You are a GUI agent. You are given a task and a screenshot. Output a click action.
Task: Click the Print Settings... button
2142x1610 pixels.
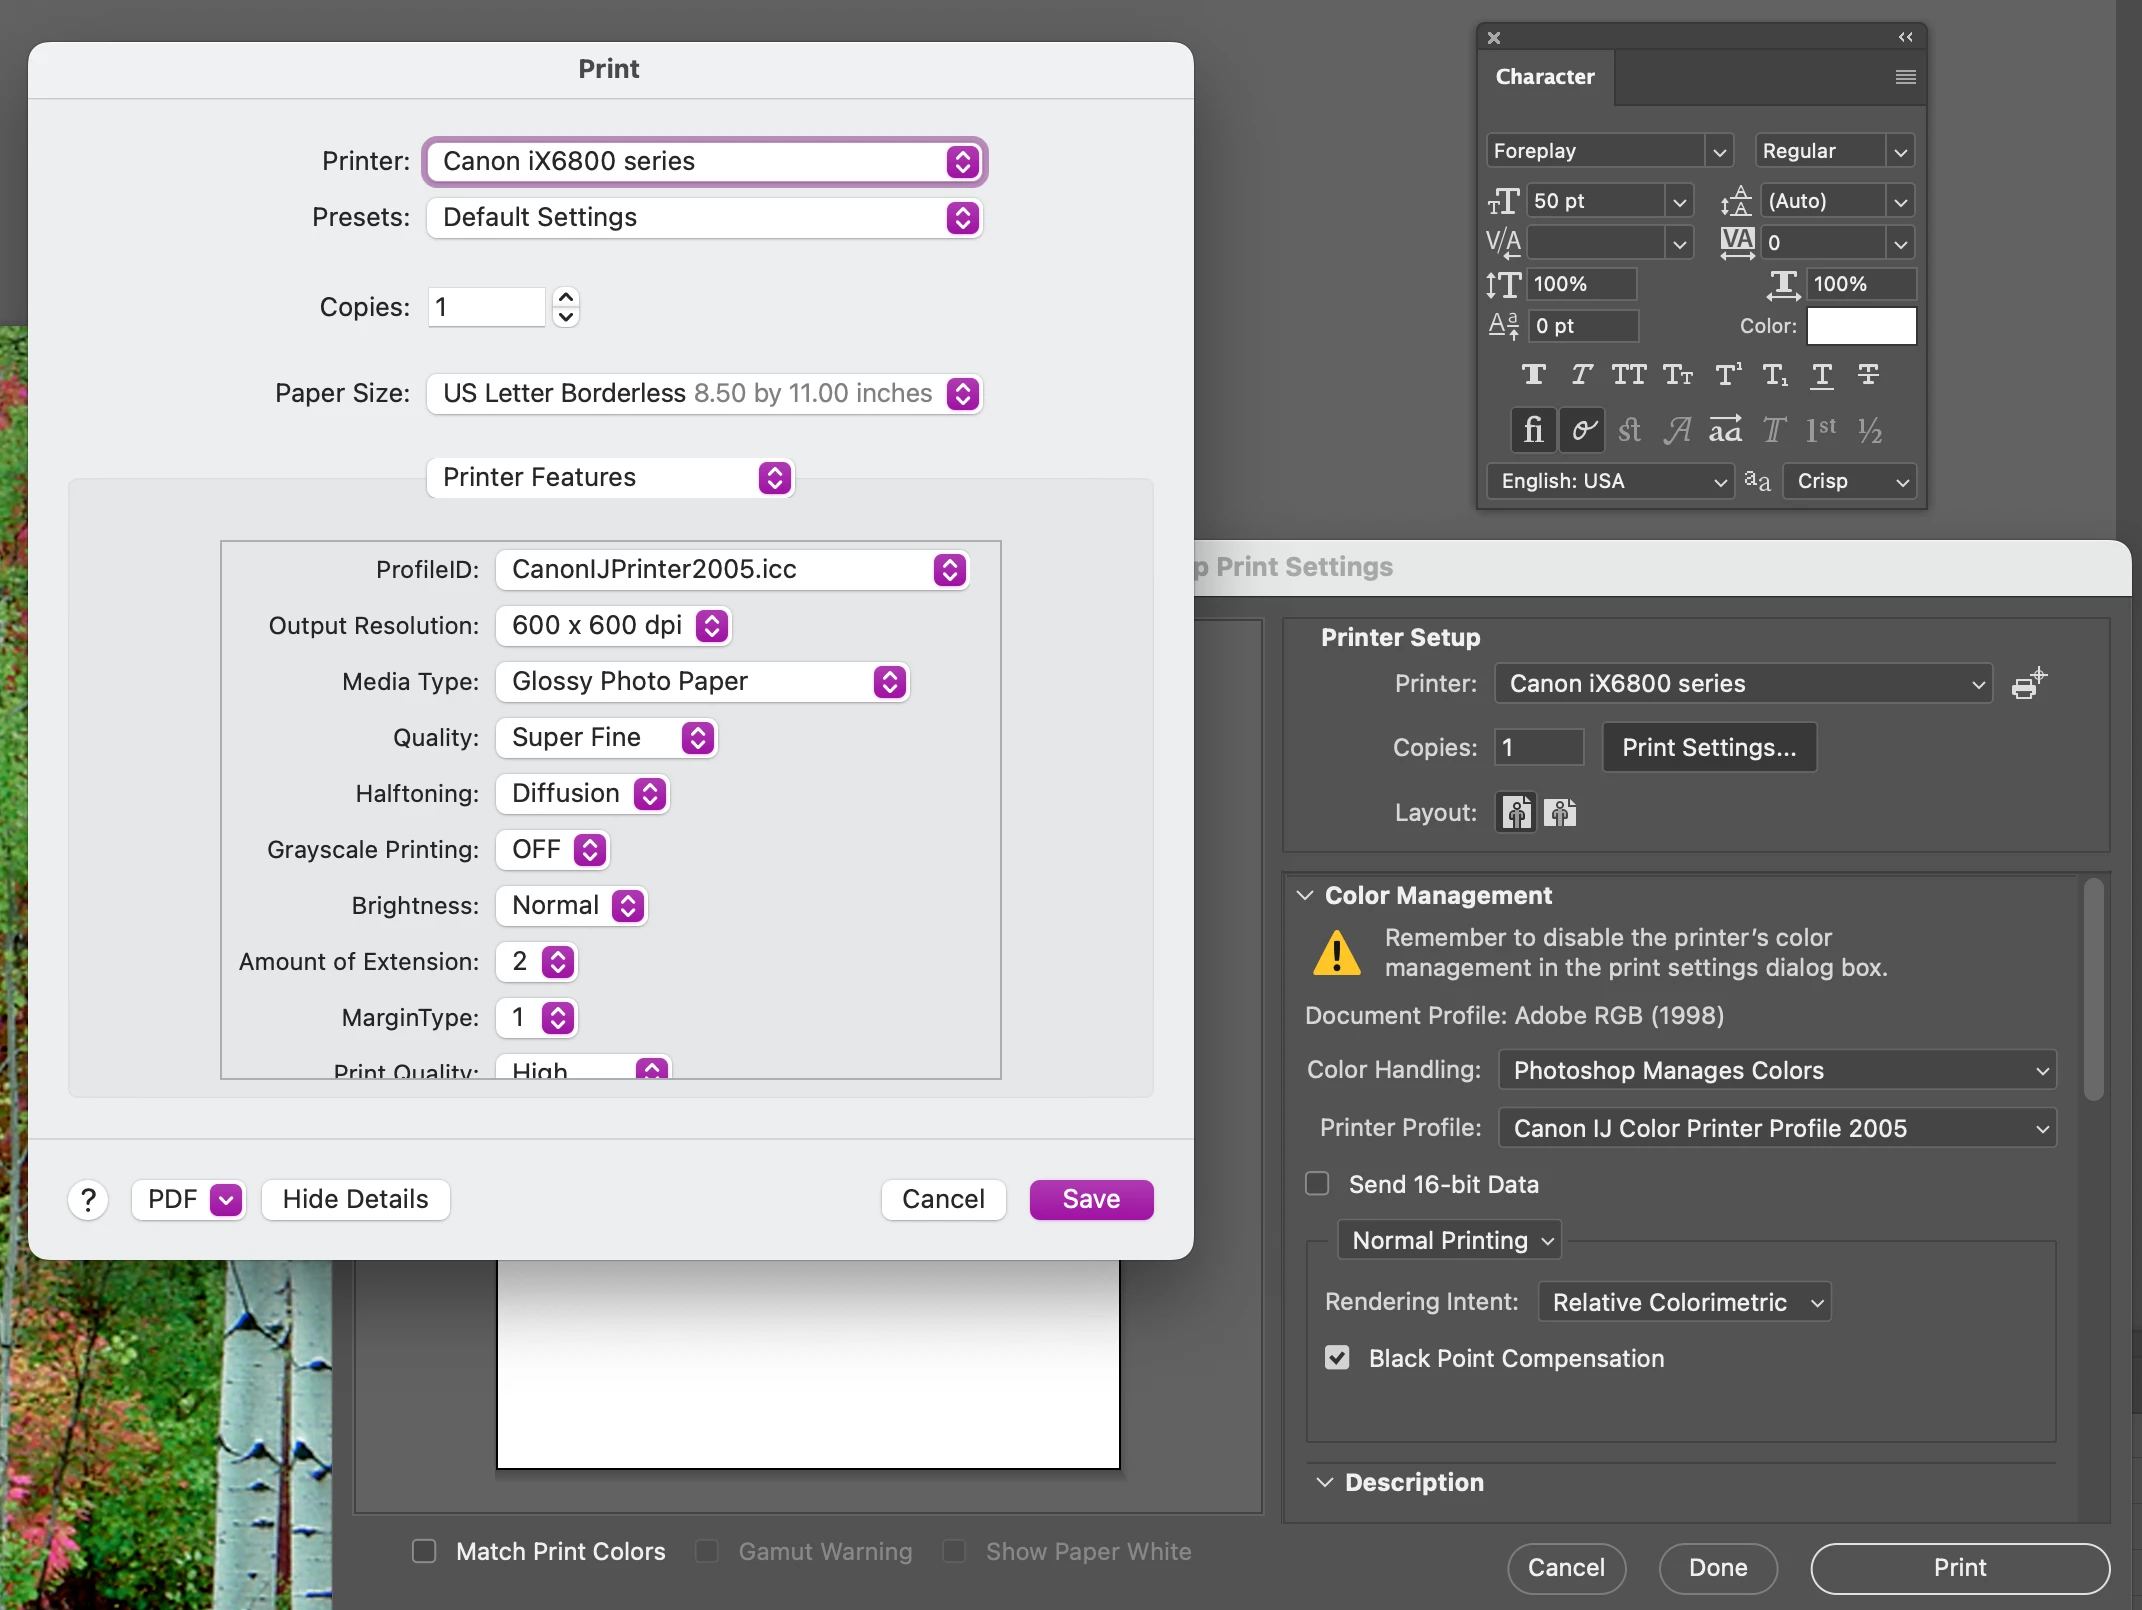pos(1708,747)
